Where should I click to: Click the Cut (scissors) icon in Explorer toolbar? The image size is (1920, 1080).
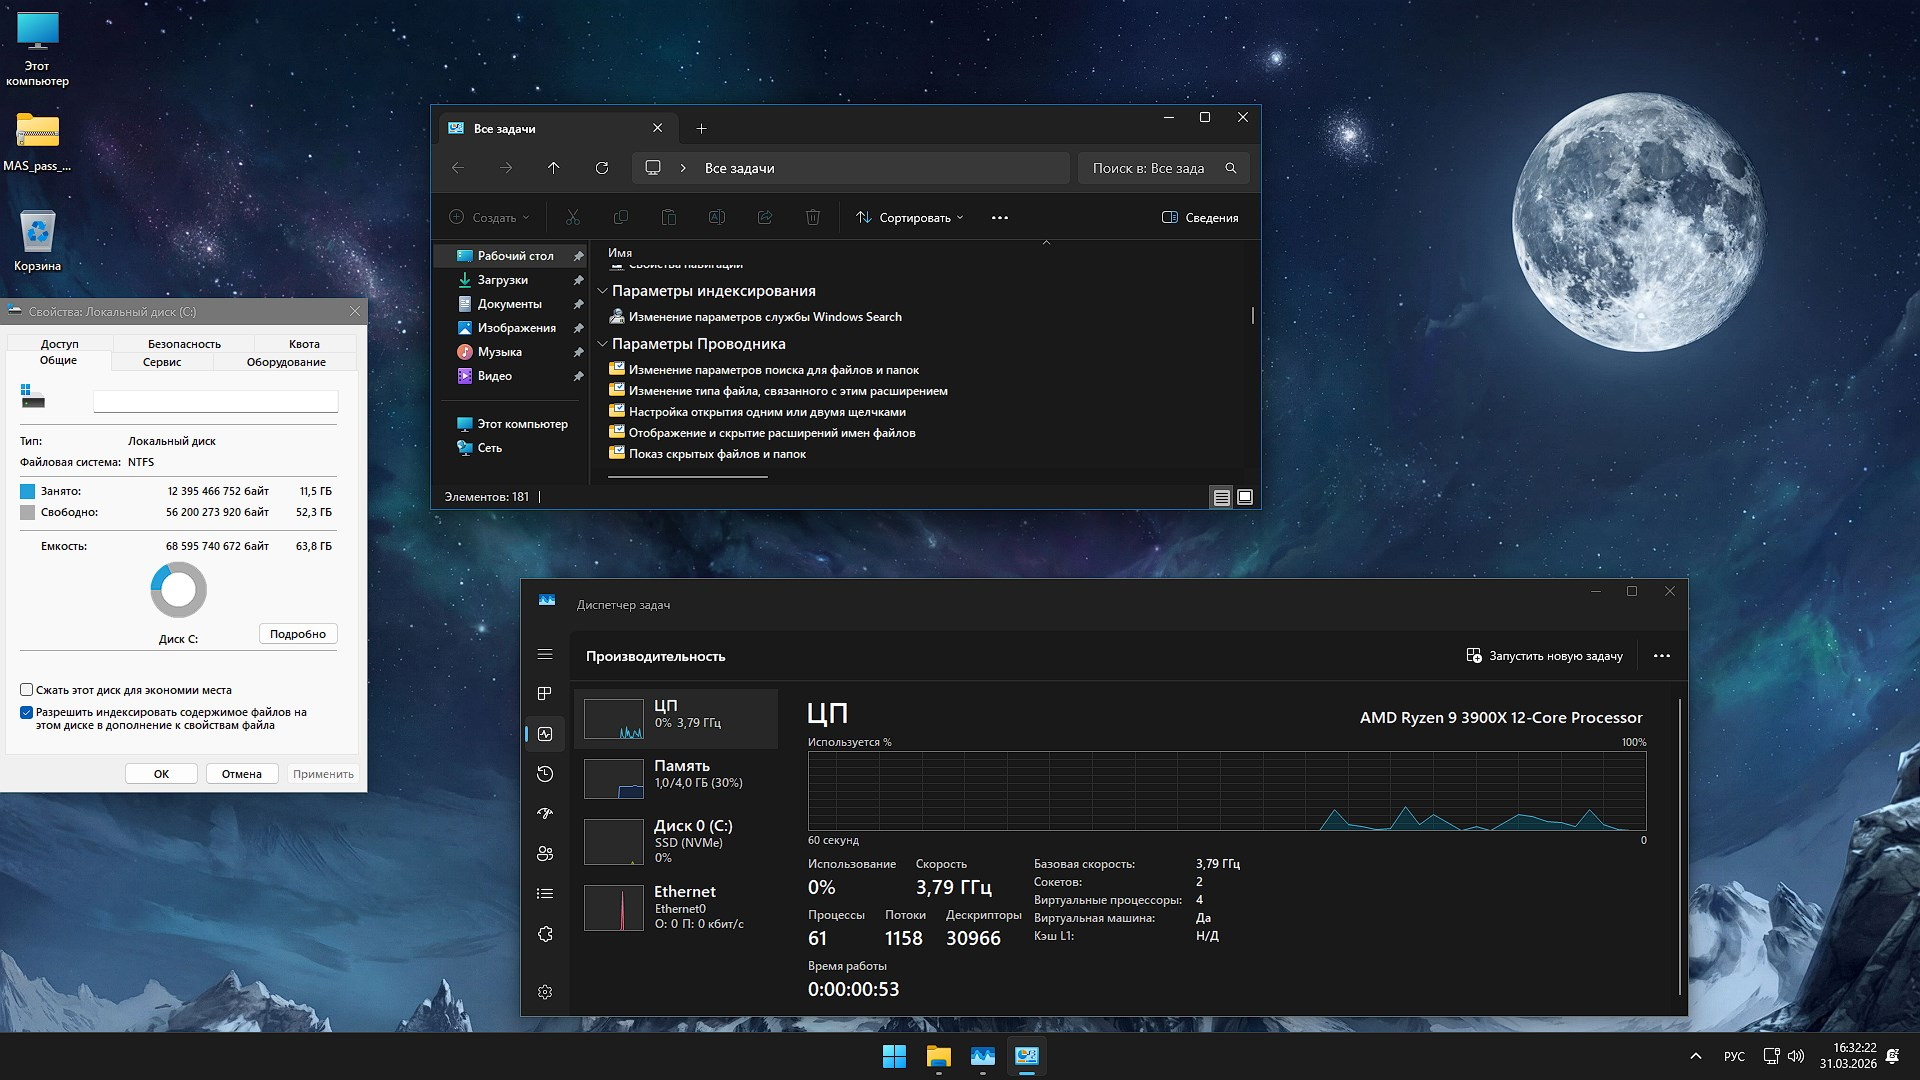pyautogui.click(x=572, y=217)
